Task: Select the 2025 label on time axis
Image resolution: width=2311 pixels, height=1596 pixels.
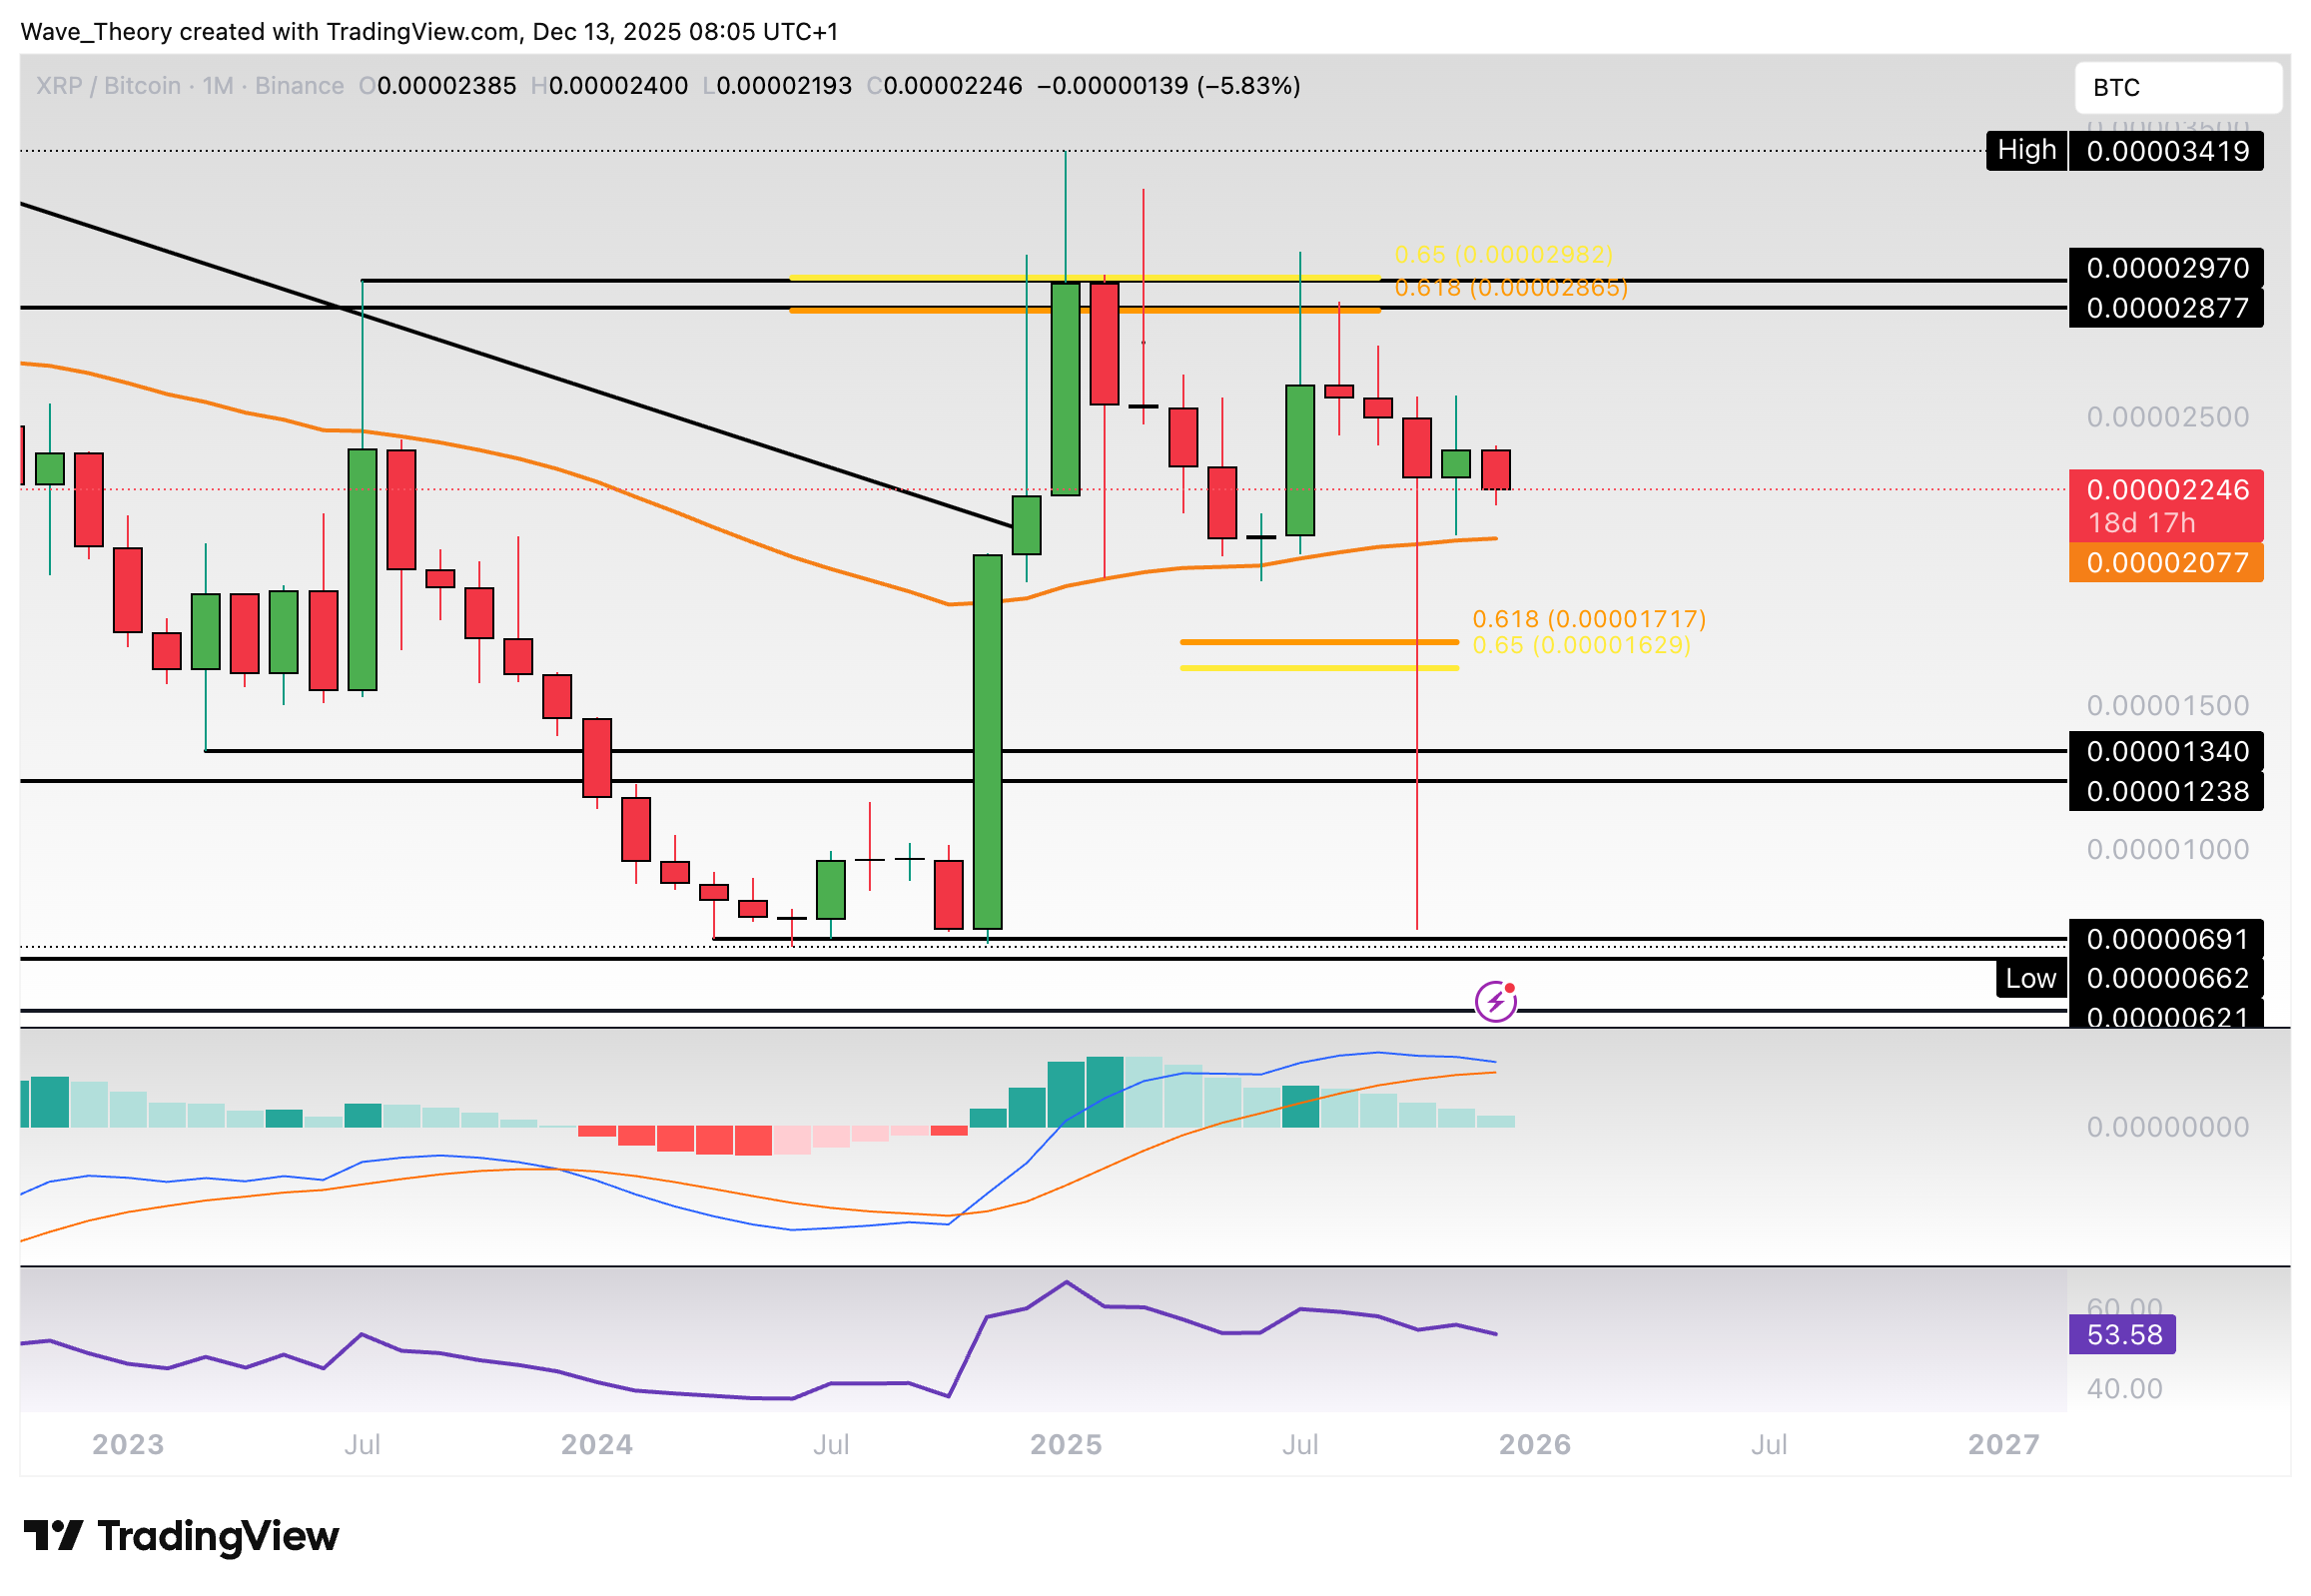Action: click(x=1065, y=1444)
